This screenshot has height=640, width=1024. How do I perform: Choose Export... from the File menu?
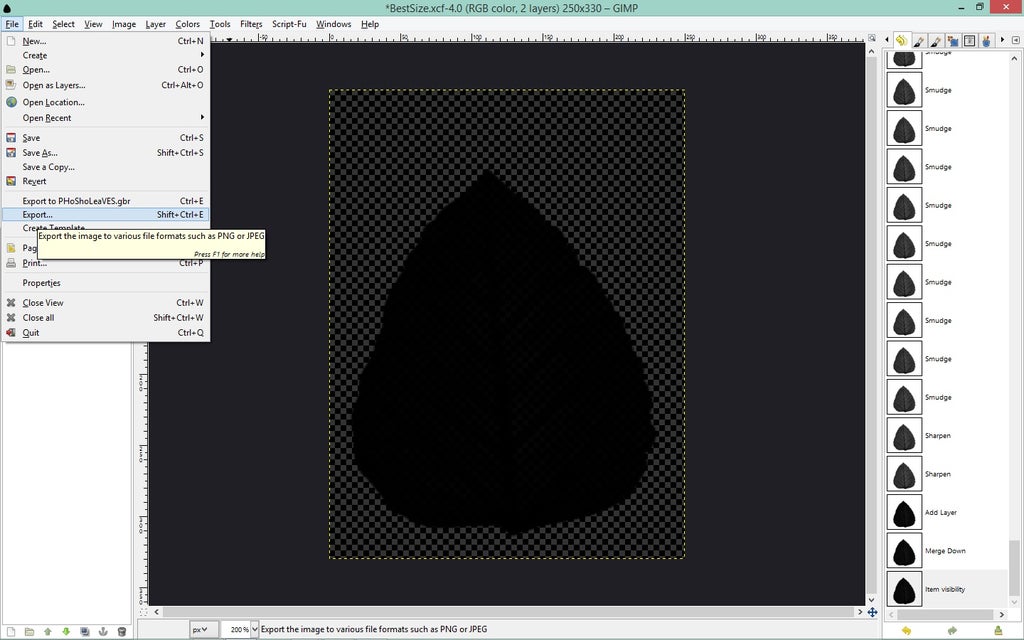point(37,214)
